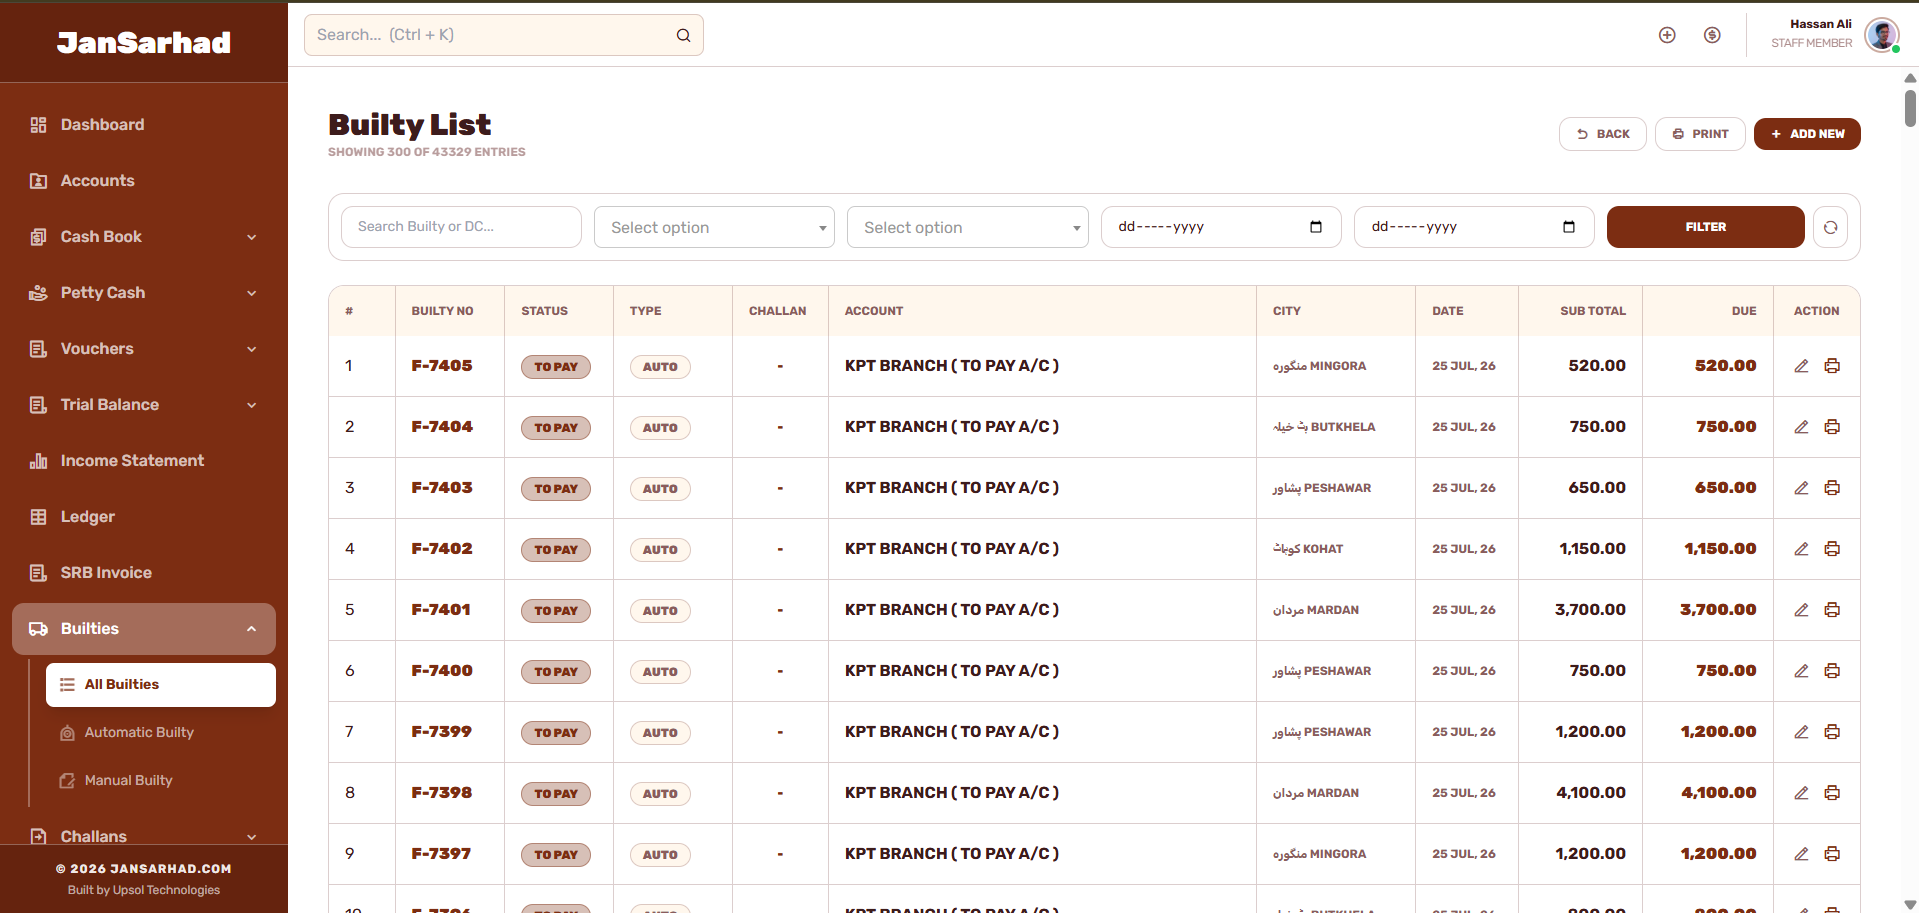Open SRB Invoice in sidebar
Viewport: 1919px width, 913px height.
tap(144, 573)
